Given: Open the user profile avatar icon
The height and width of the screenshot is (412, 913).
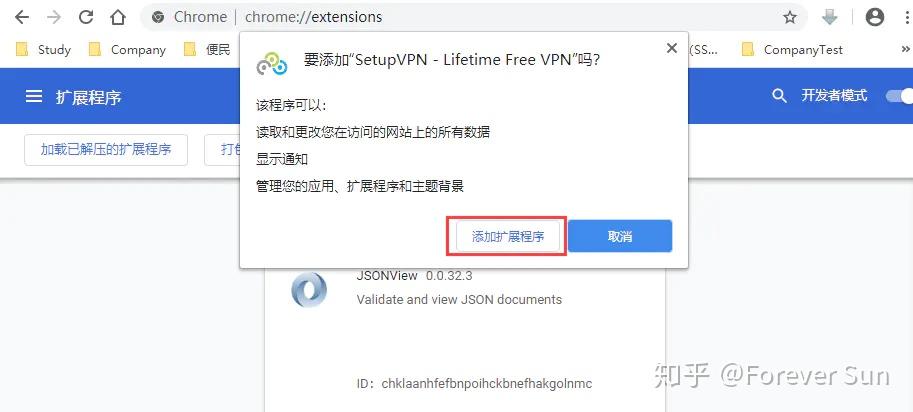Looking at the screenshot, I should pyautogui.click(x=875, y=17).
